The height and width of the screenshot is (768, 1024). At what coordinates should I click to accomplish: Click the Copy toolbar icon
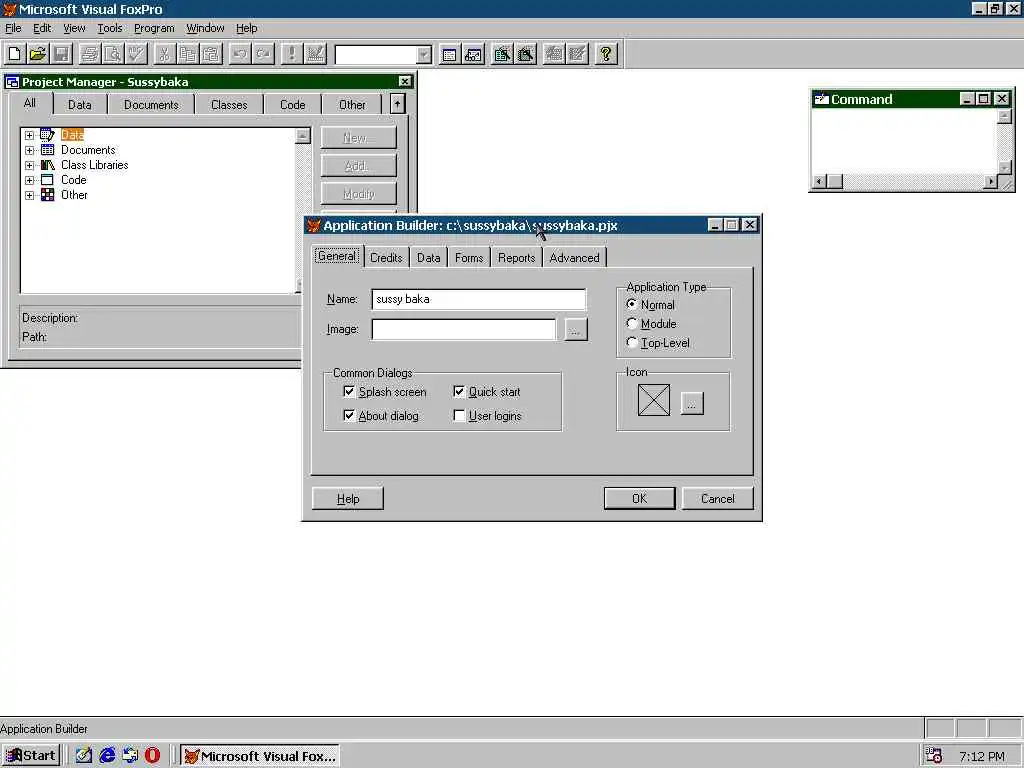coord(187,54)
